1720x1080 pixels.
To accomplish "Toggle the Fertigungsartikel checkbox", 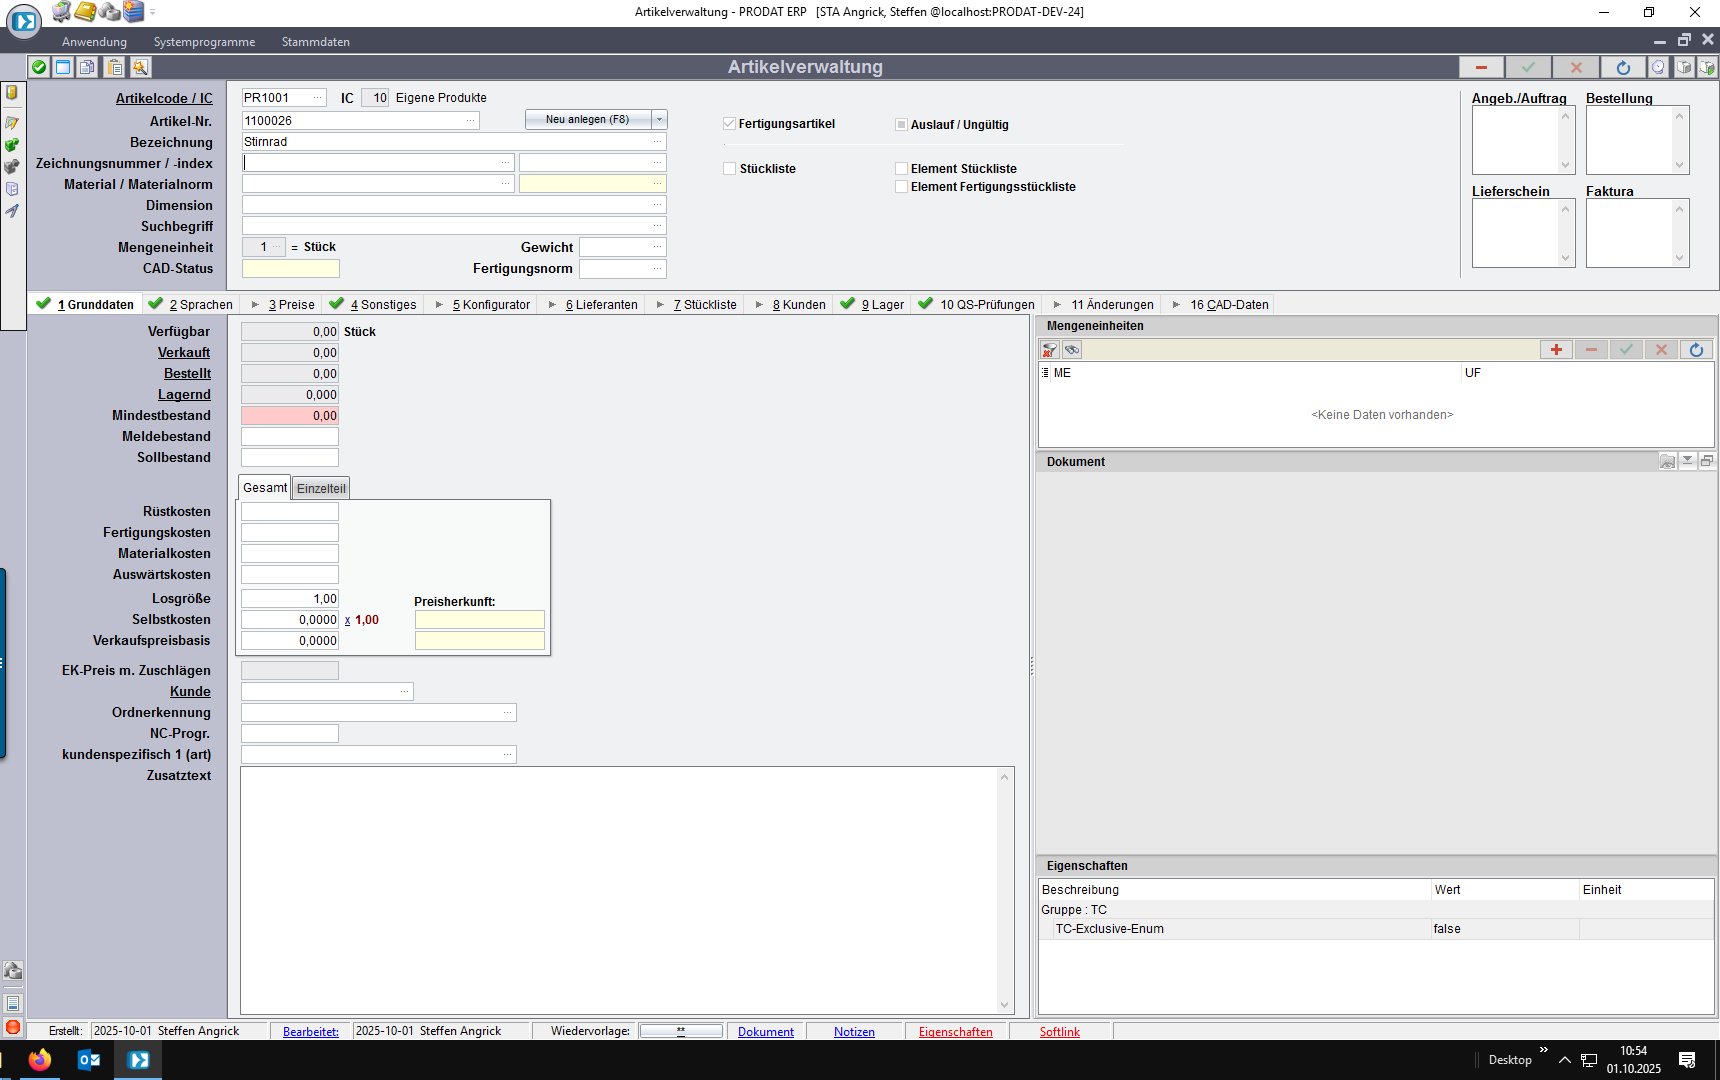I will [729, 124].
